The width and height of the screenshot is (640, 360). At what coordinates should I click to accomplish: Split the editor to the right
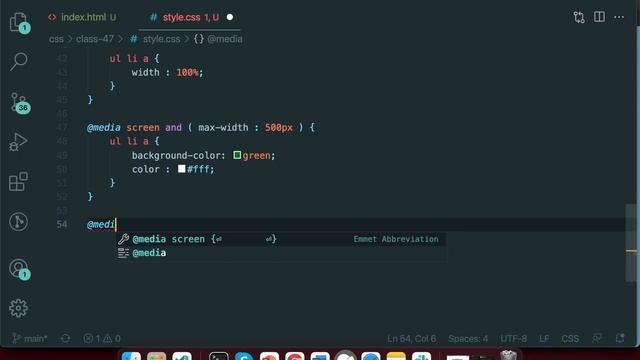point(599,17)
